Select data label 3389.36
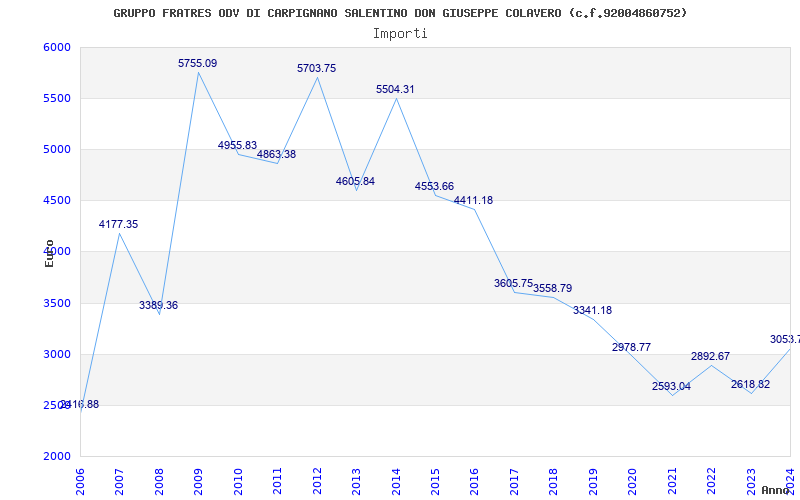Image resolution: width=800 pixels, height=500 pixels. click(158, 305)
